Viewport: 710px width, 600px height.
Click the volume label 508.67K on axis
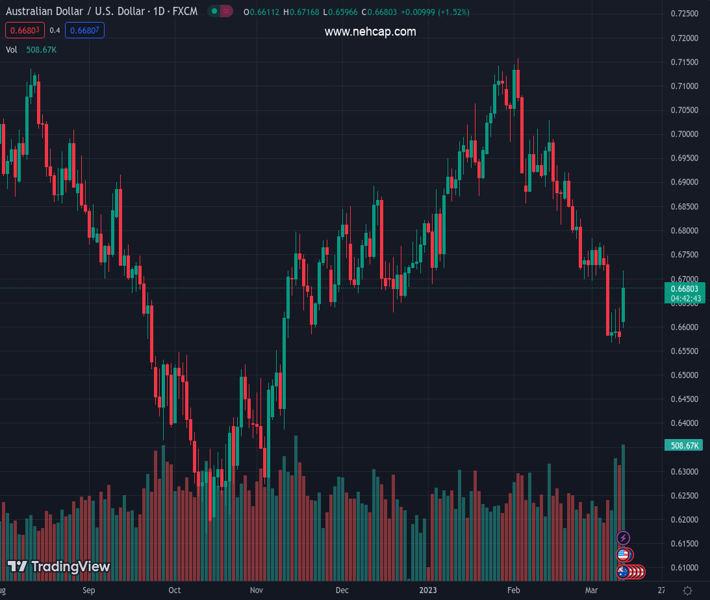click(685, 445)
